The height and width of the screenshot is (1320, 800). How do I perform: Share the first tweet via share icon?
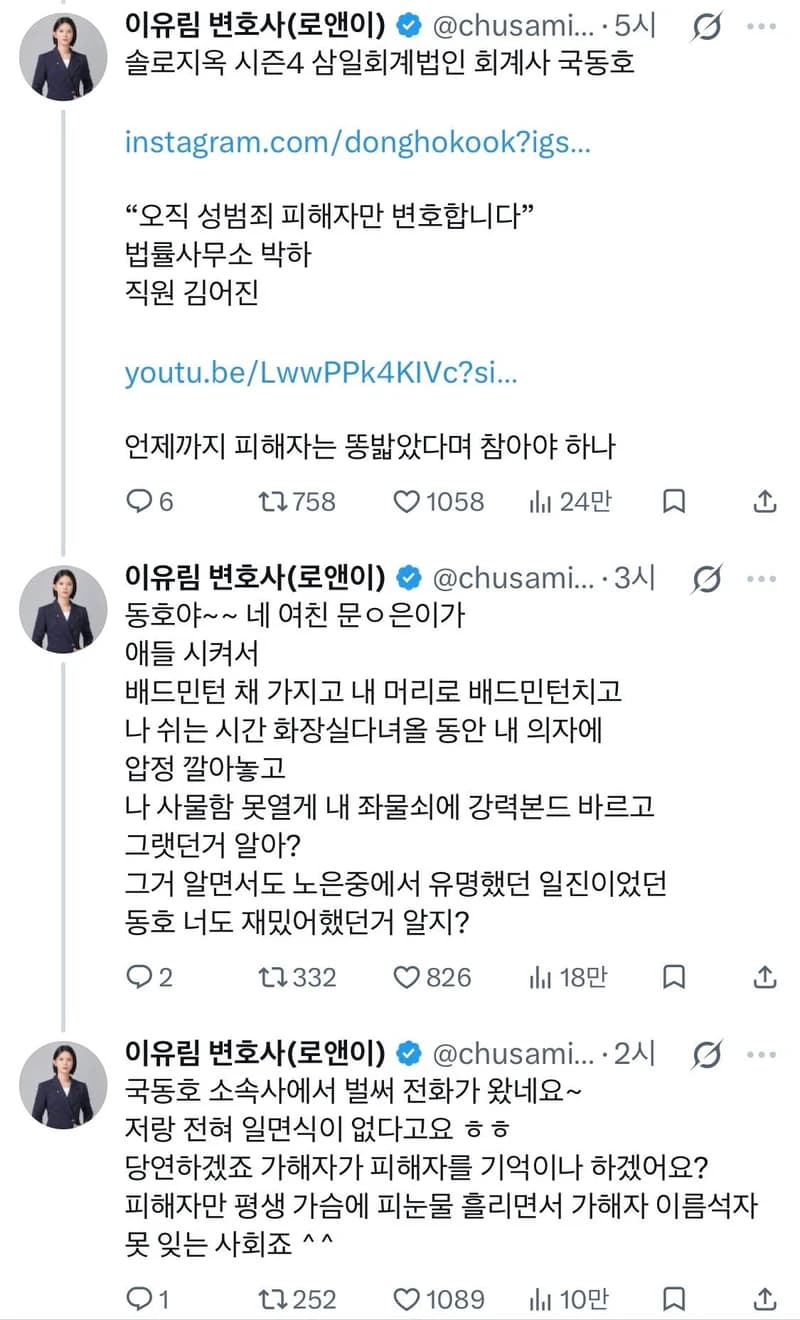(765, 501)
